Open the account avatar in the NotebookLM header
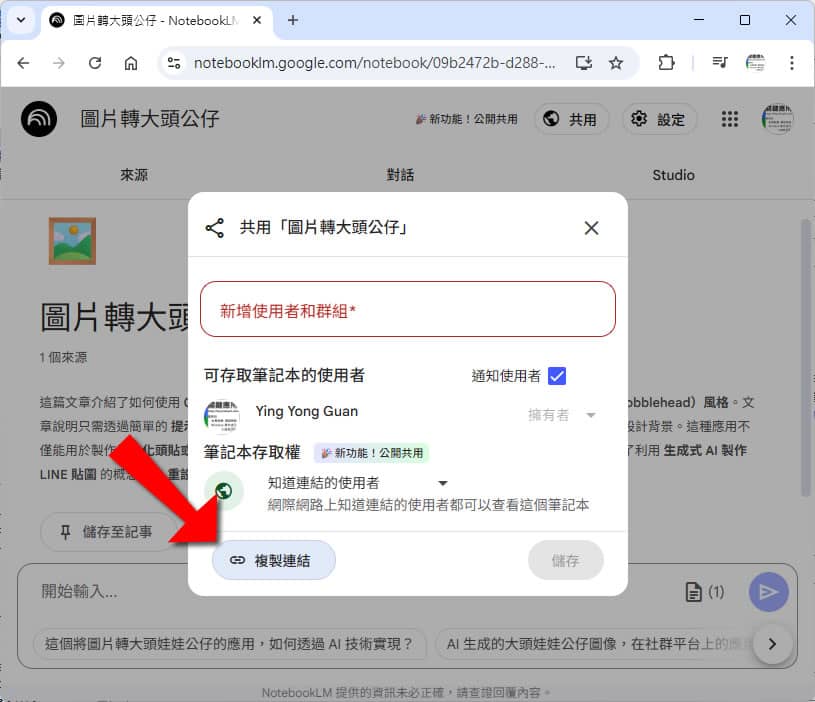Screen dimensions: 815x702 (x=777, y=119)
